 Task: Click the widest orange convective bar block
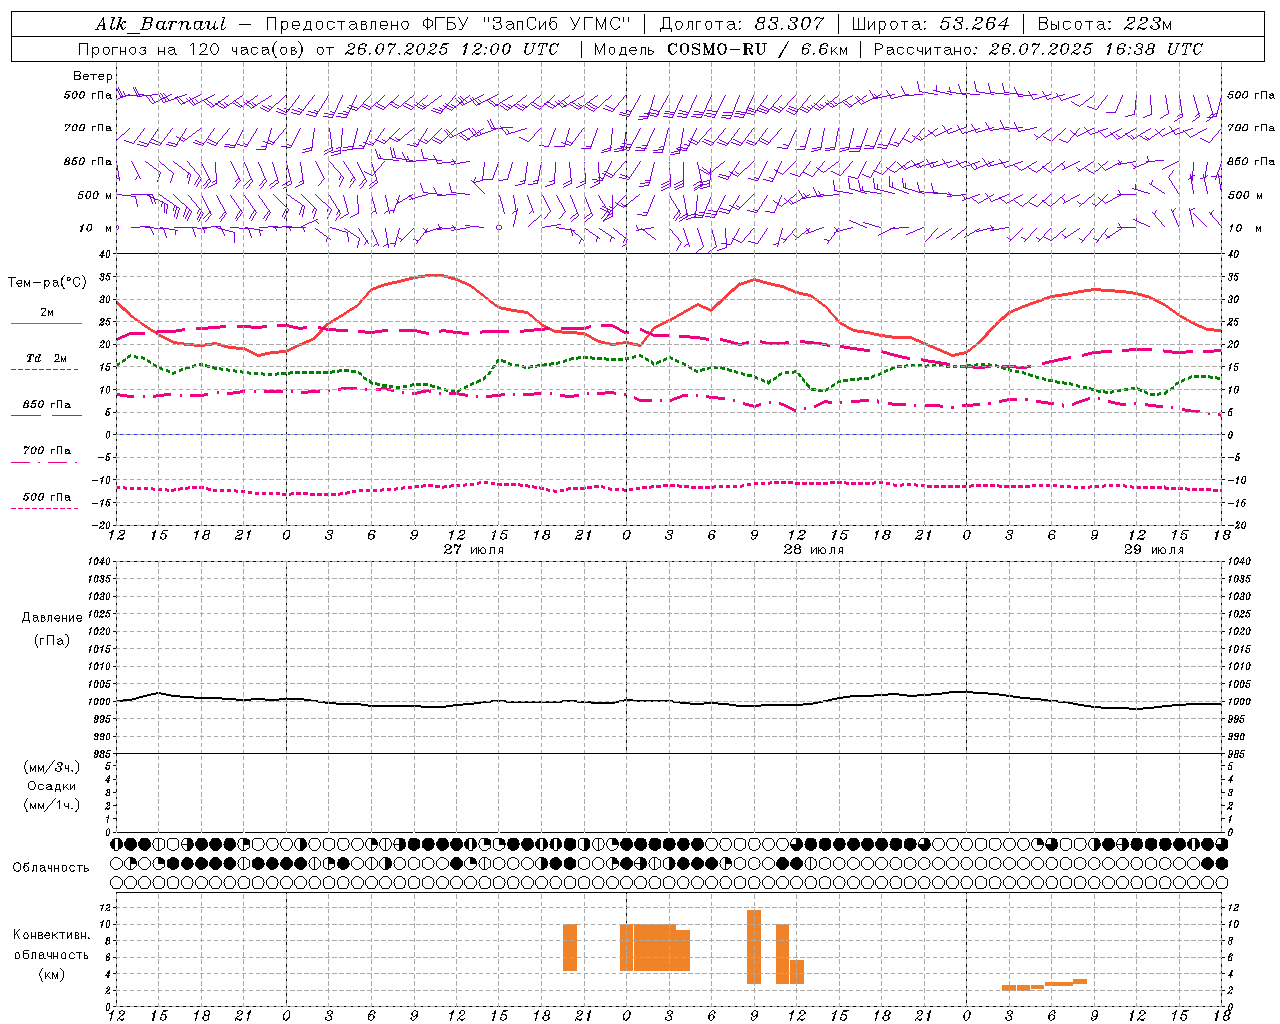[x=655, y=947]
